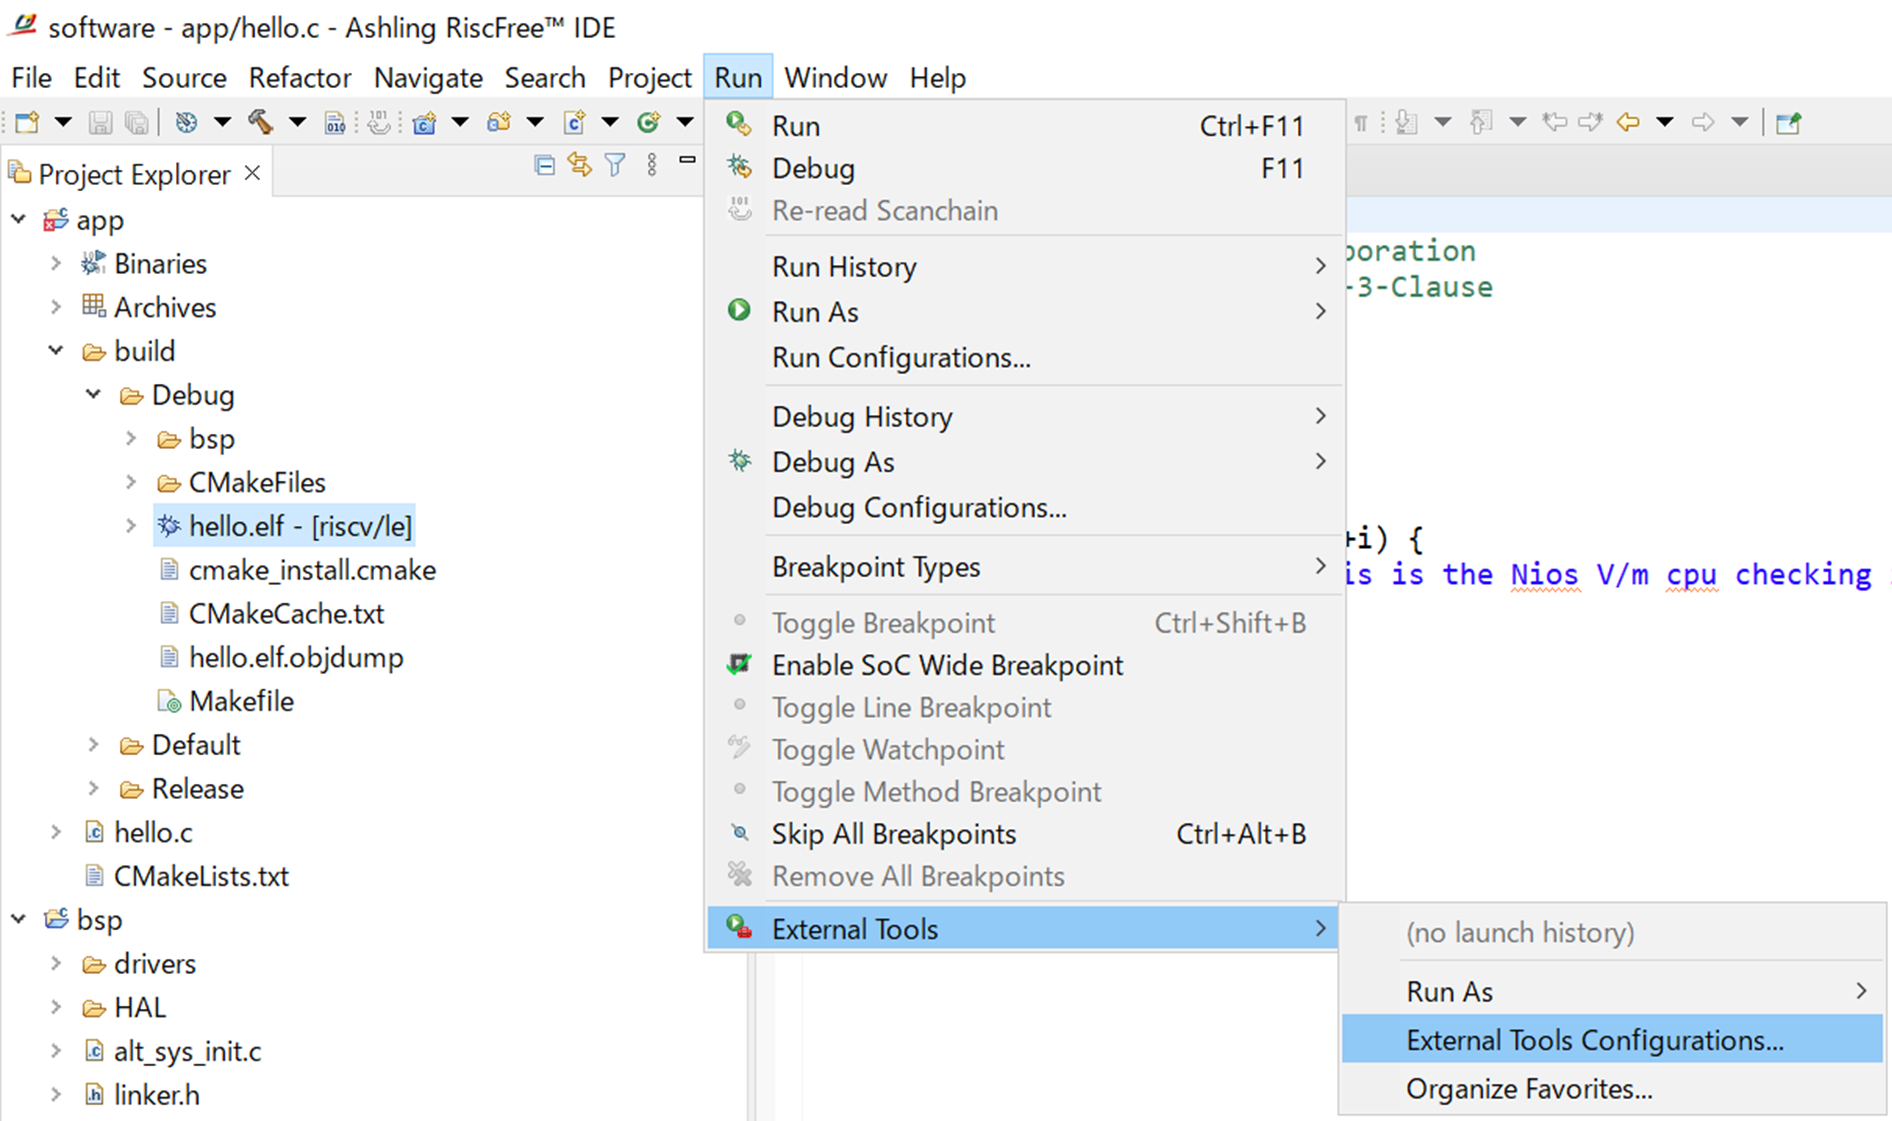Enable SoC Wide Breakpoint

coord(946,664)
